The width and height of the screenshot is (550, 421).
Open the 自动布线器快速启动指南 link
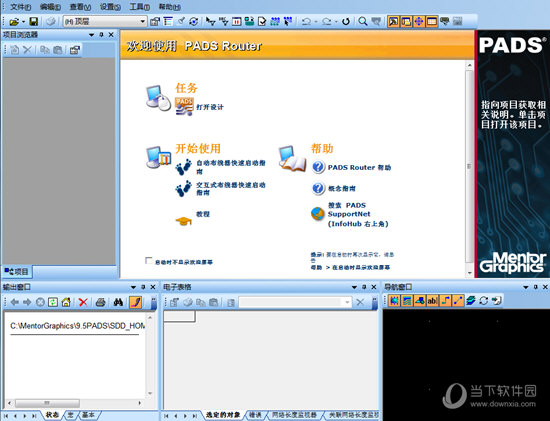click(x=230, y=167)
